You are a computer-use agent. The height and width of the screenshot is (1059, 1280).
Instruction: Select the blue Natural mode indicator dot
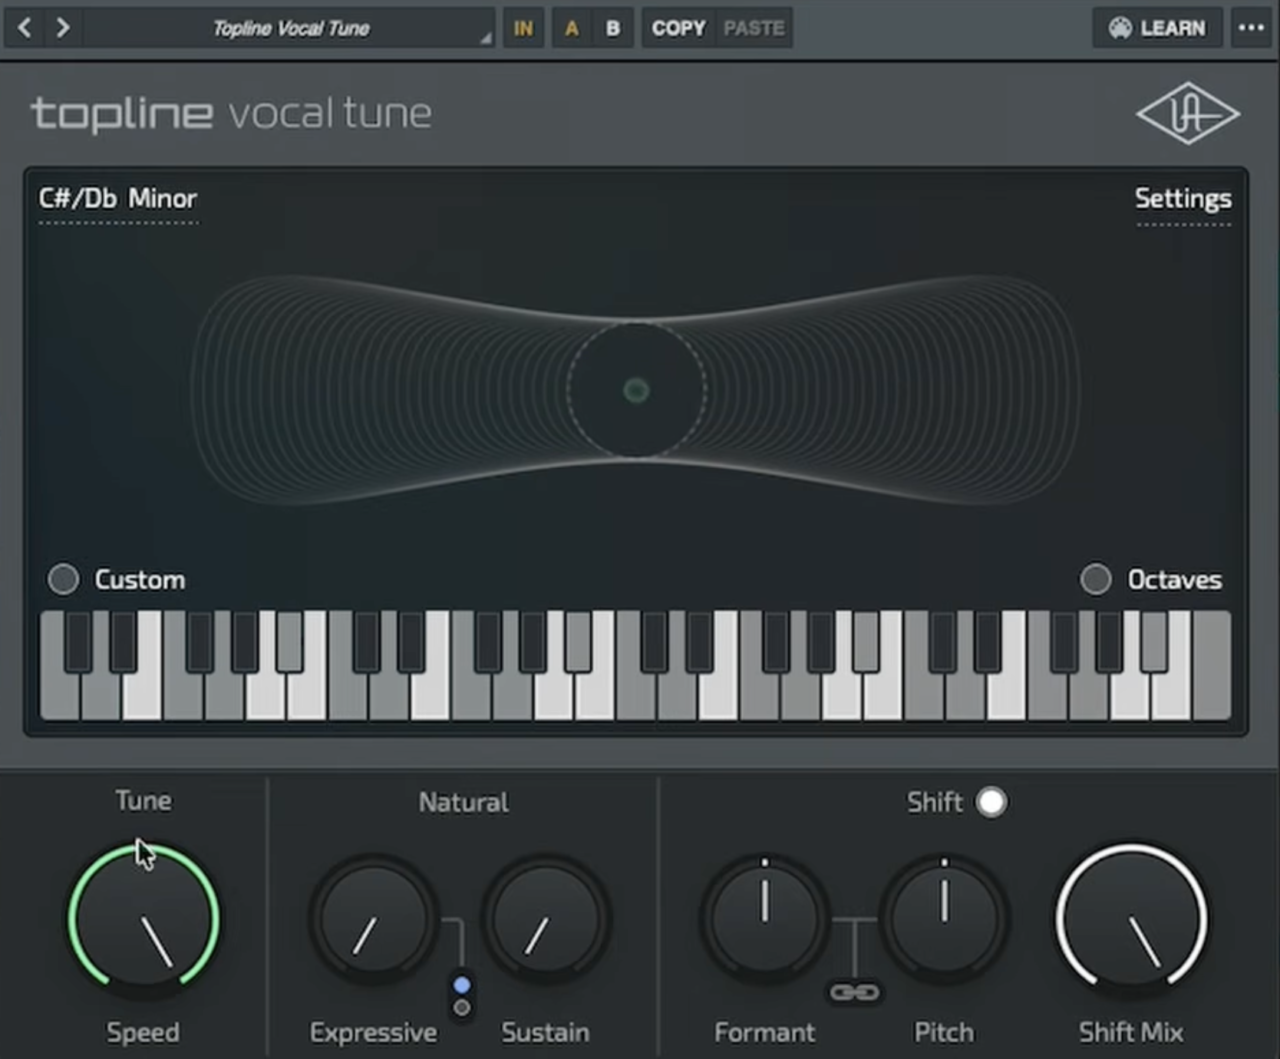click(462, 985)
